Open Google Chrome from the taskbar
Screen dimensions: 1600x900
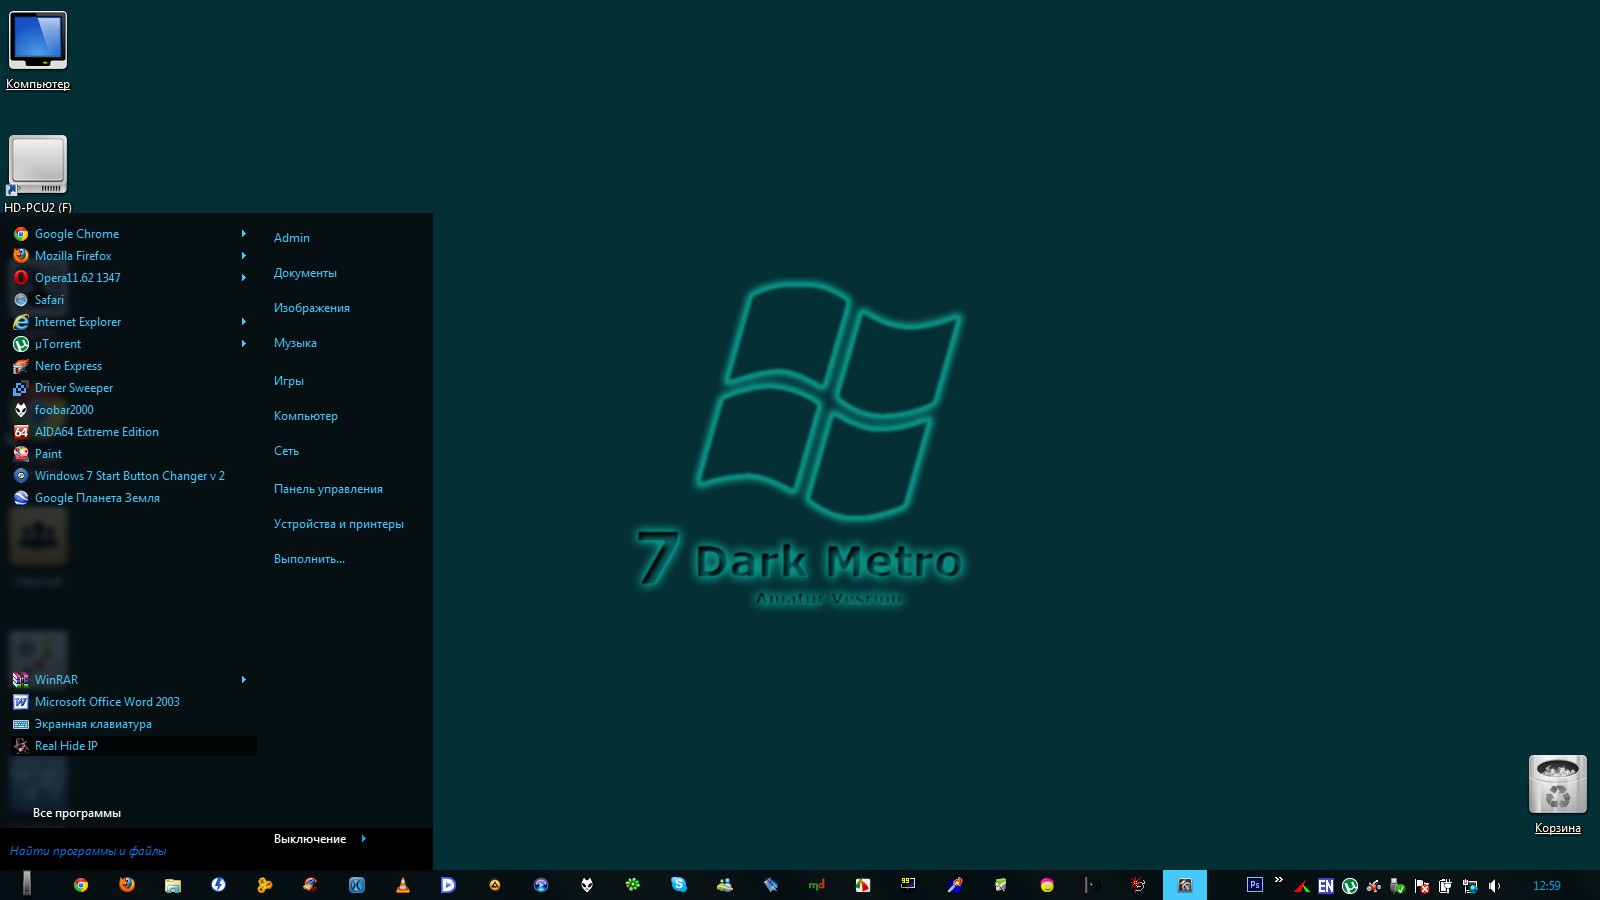coord(81,885)
